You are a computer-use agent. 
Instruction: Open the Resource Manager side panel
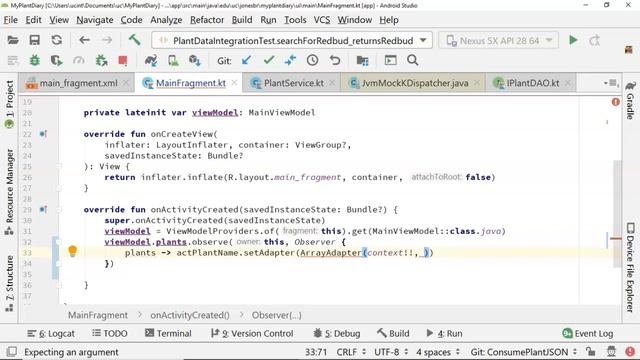pos(9,191)
